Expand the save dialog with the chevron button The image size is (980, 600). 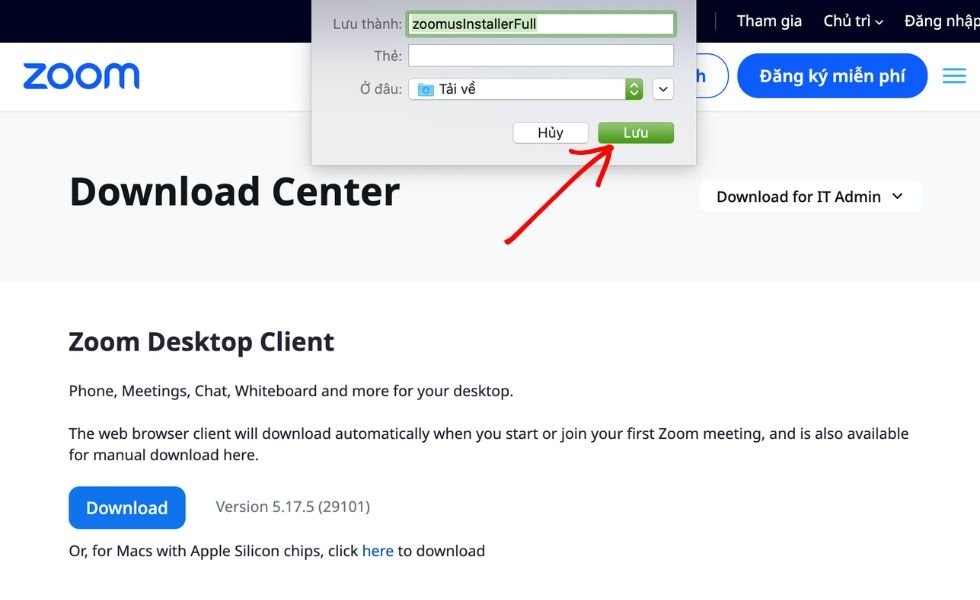coord(662,88)
